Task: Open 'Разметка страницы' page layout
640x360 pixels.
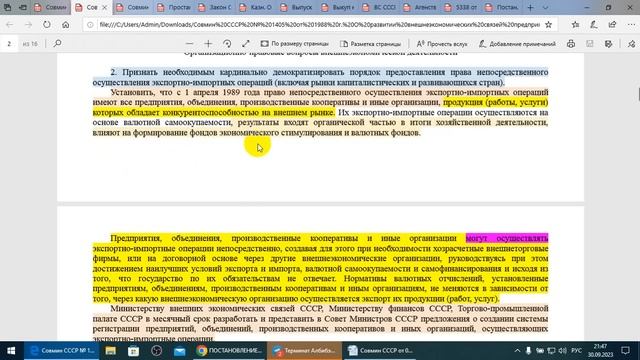Action: click(x=371, y=44)
